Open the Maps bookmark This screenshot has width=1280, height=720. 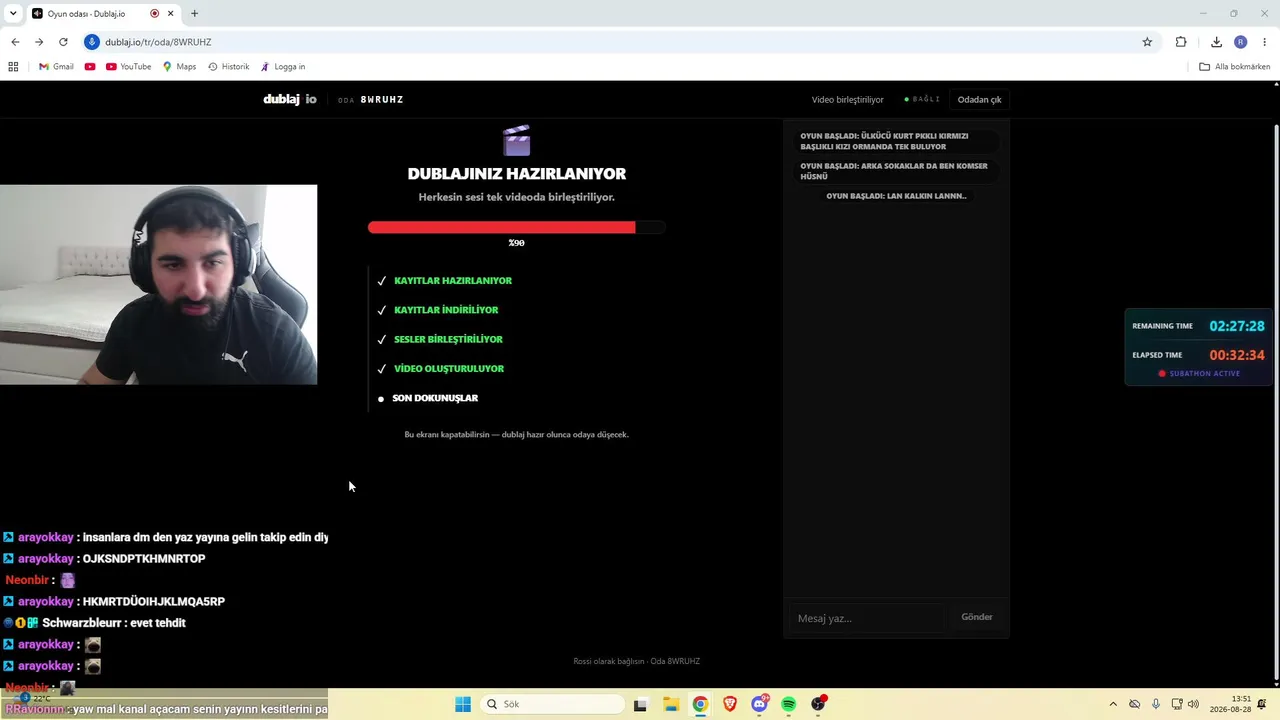click(x=180, y=67)
